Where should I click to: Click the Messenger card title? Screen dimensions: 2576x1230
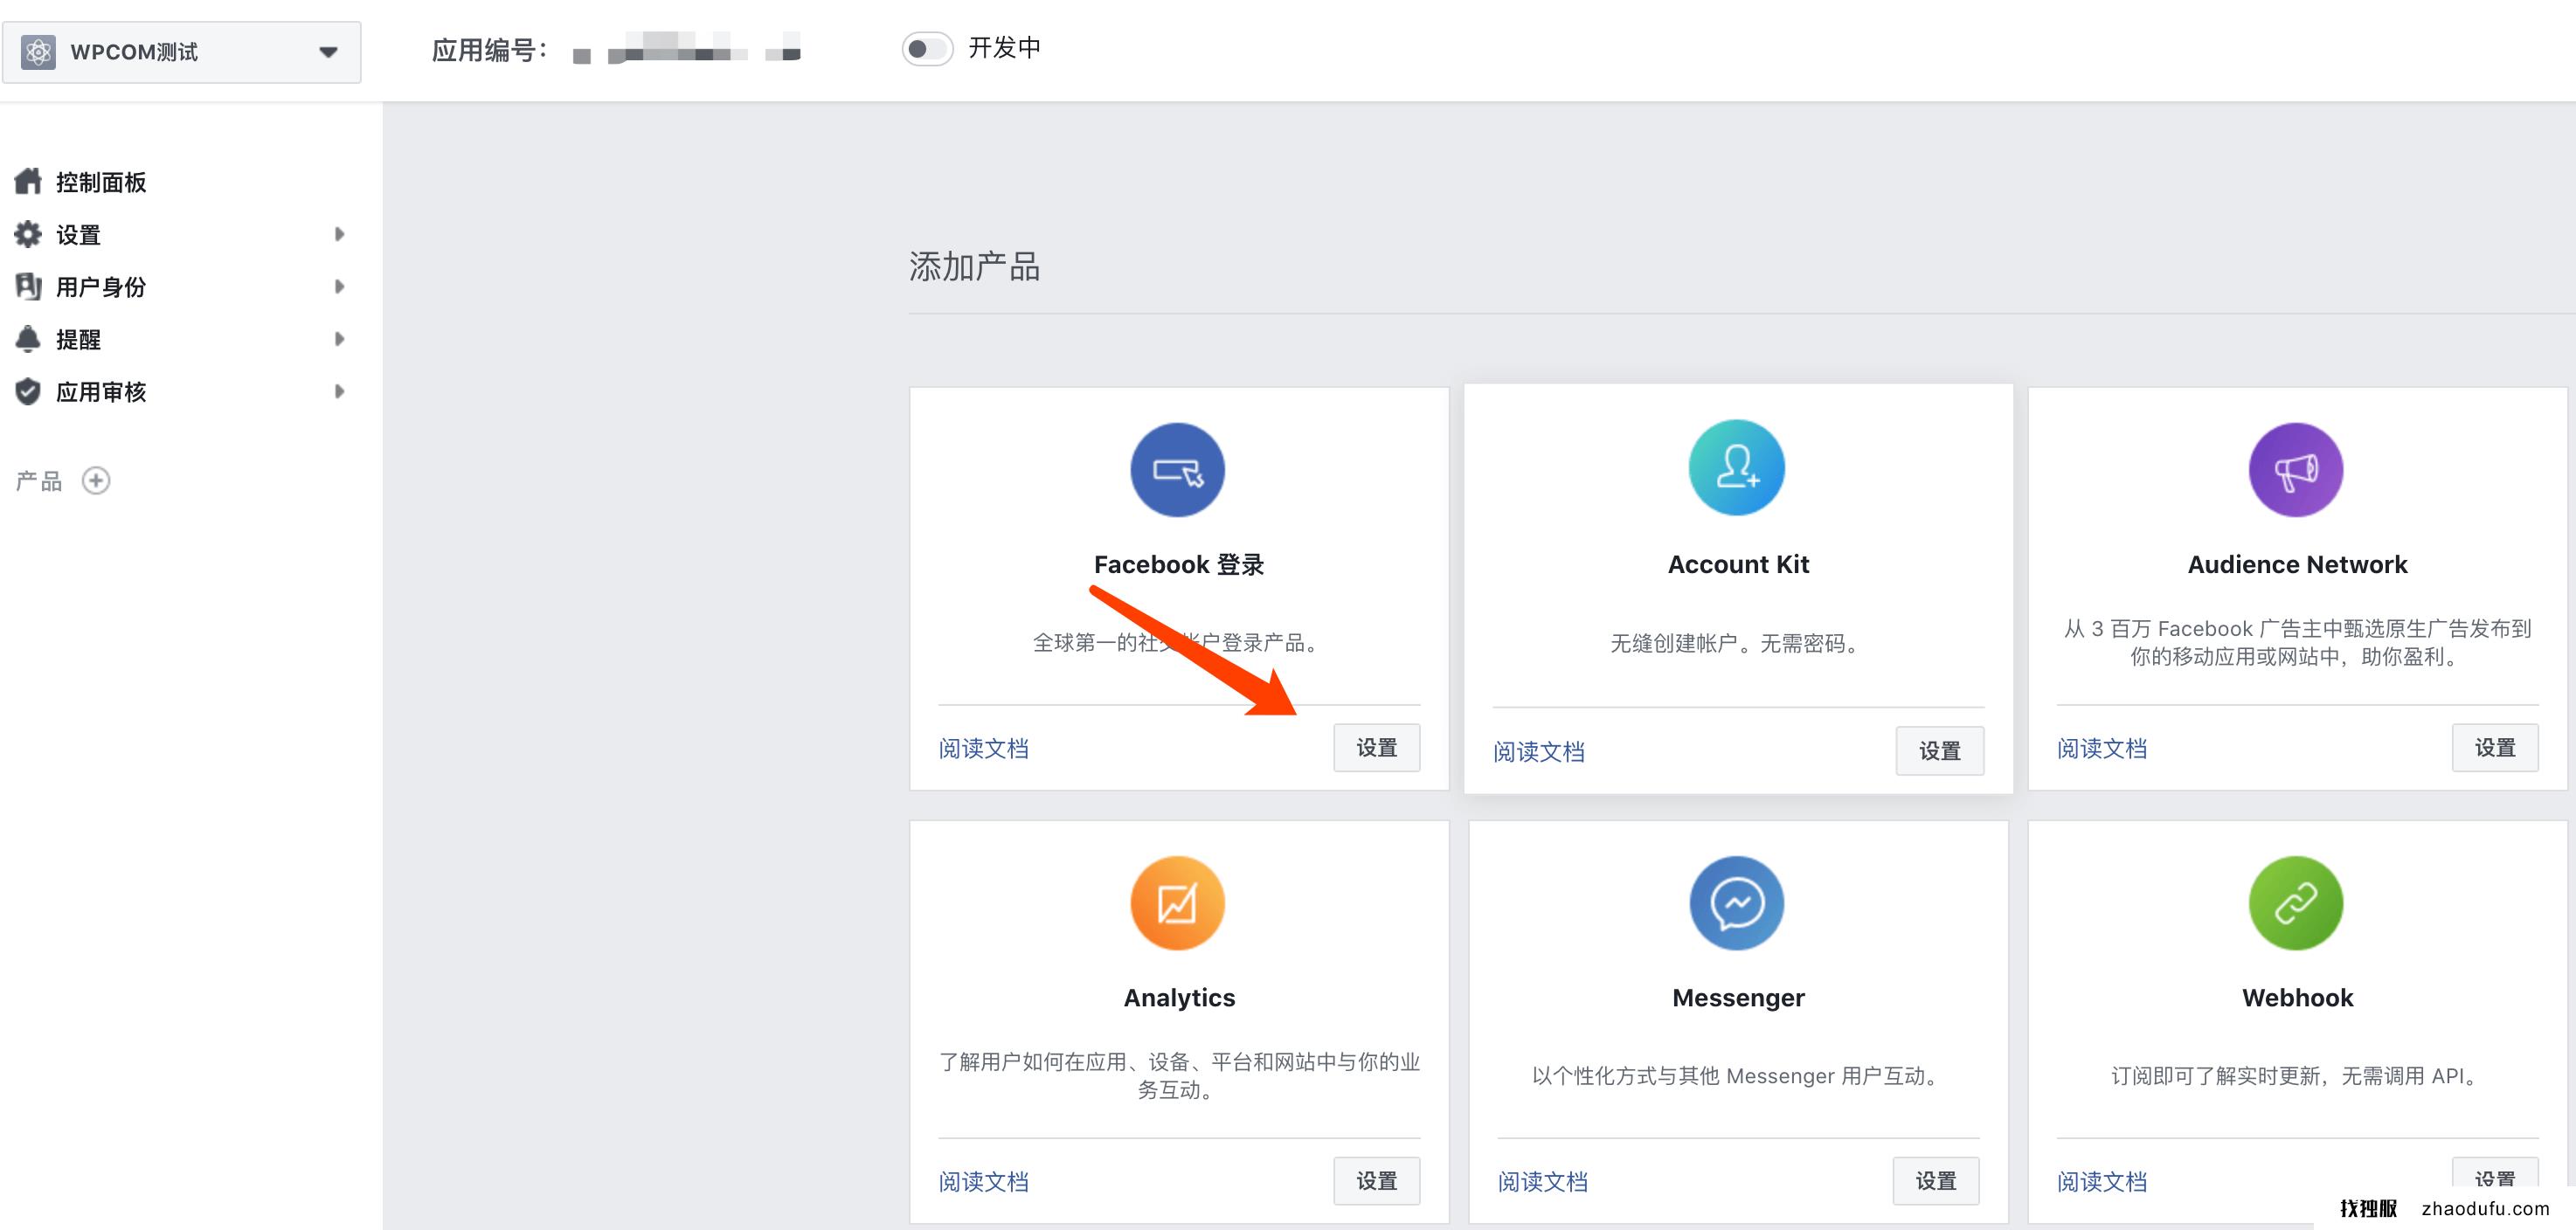(1738, 997)
